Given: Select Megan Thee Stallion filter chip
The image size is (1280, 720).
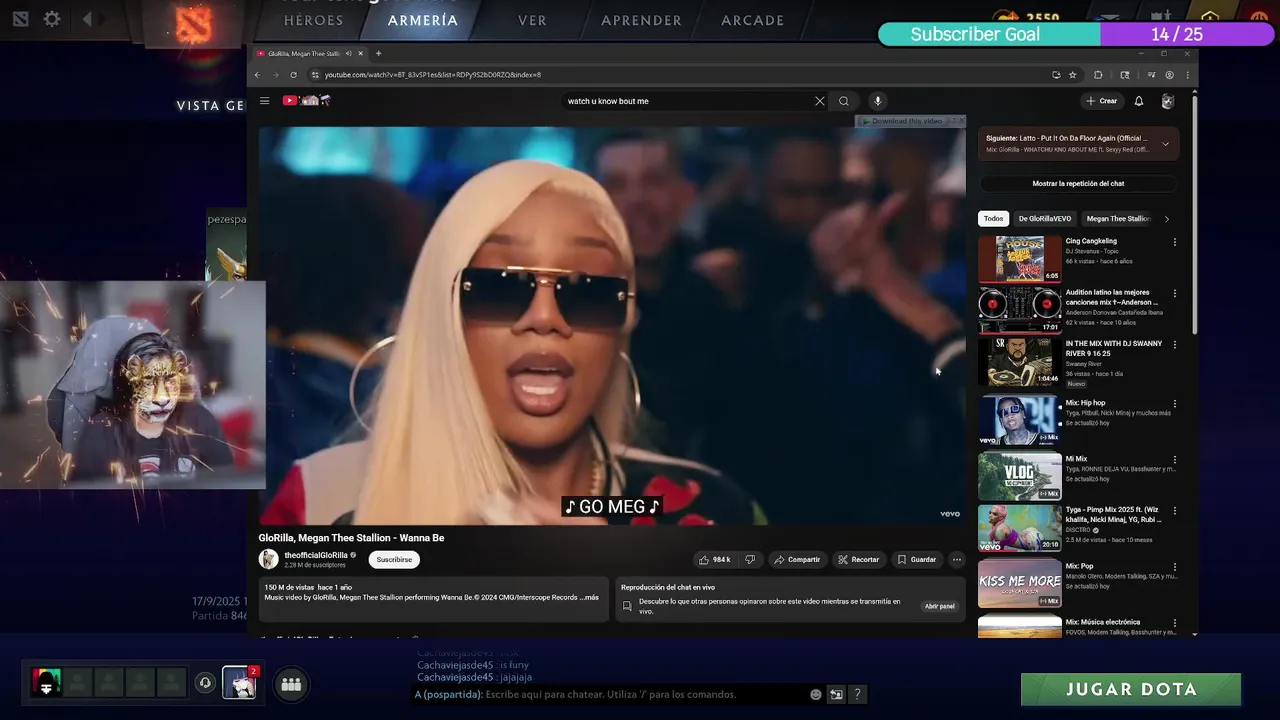Looking at the screenshot, I should (x=1118, y=218).
